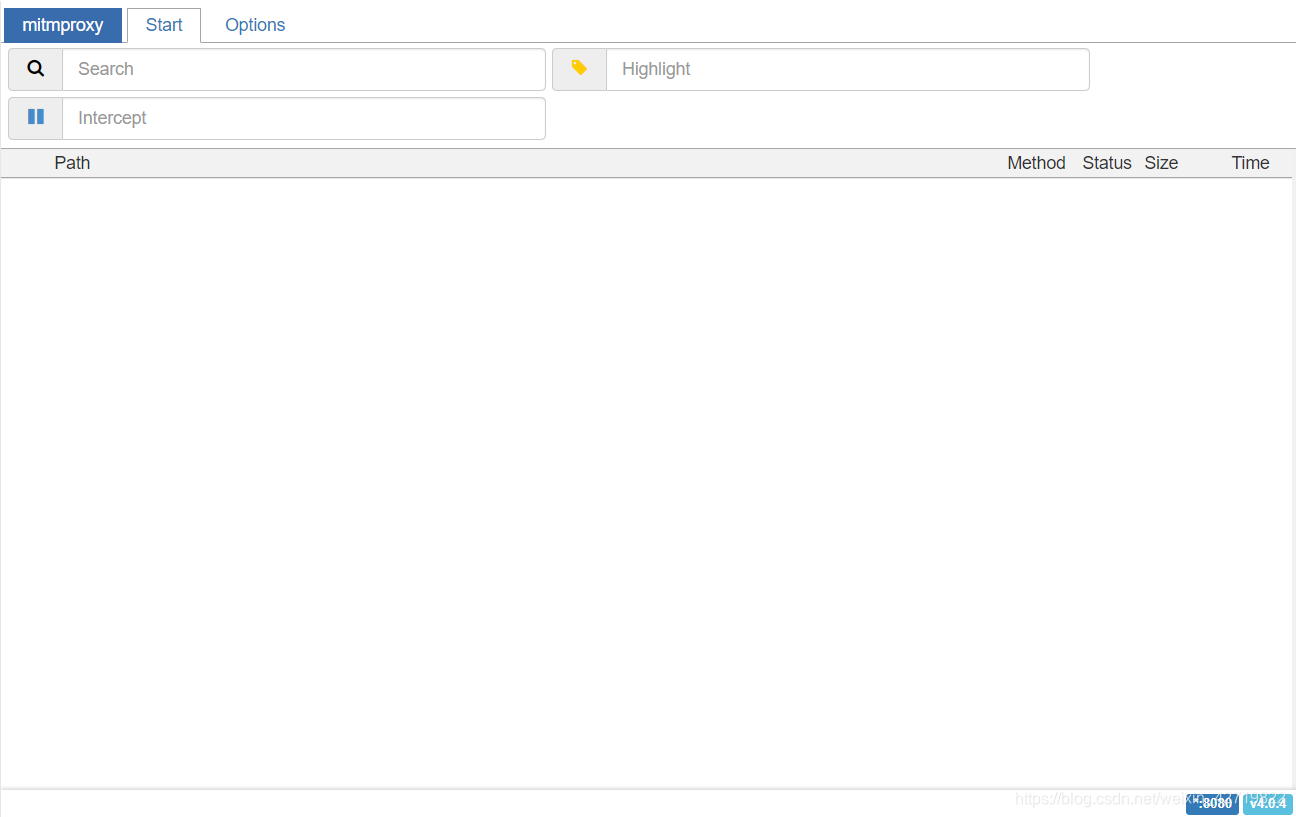
Task: Sort flows by Path column
Action: pyautogui.click(x=72, y=163)
